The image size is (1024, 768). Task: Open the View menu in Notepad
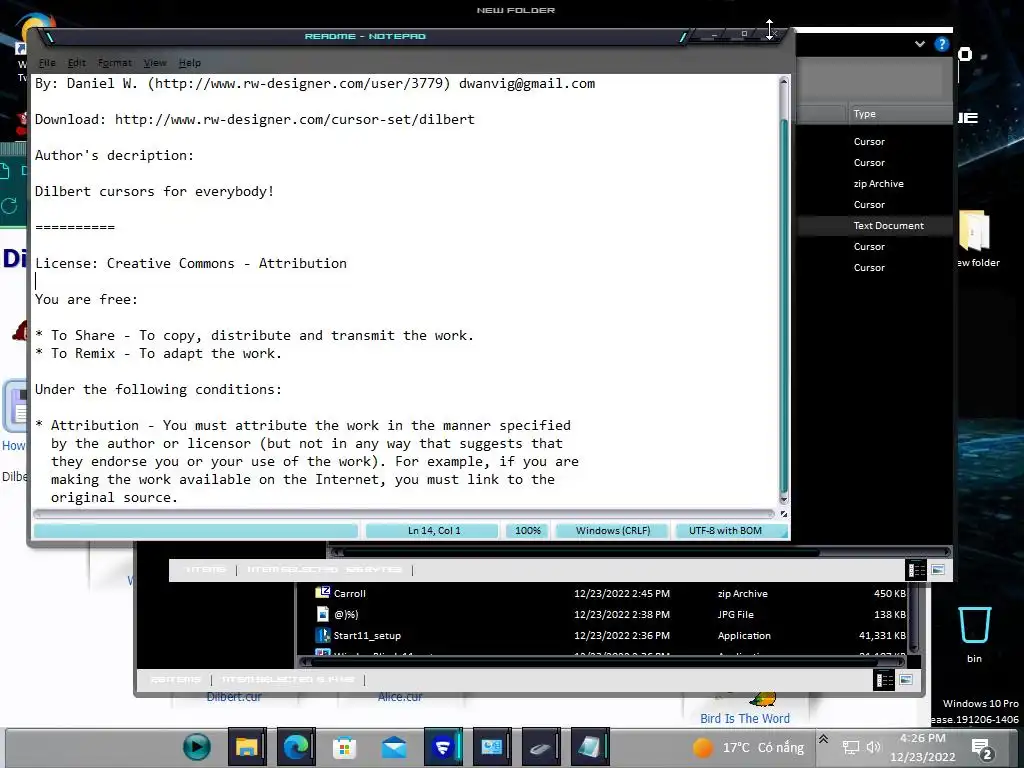click(155, 63)
